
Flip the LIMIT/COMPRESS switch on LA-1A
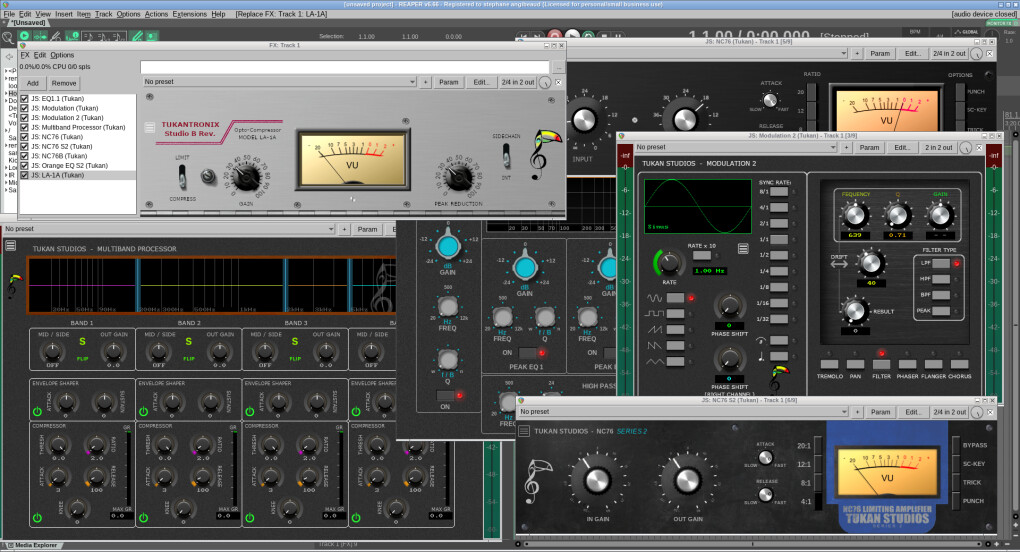click(x=181, y=176)
